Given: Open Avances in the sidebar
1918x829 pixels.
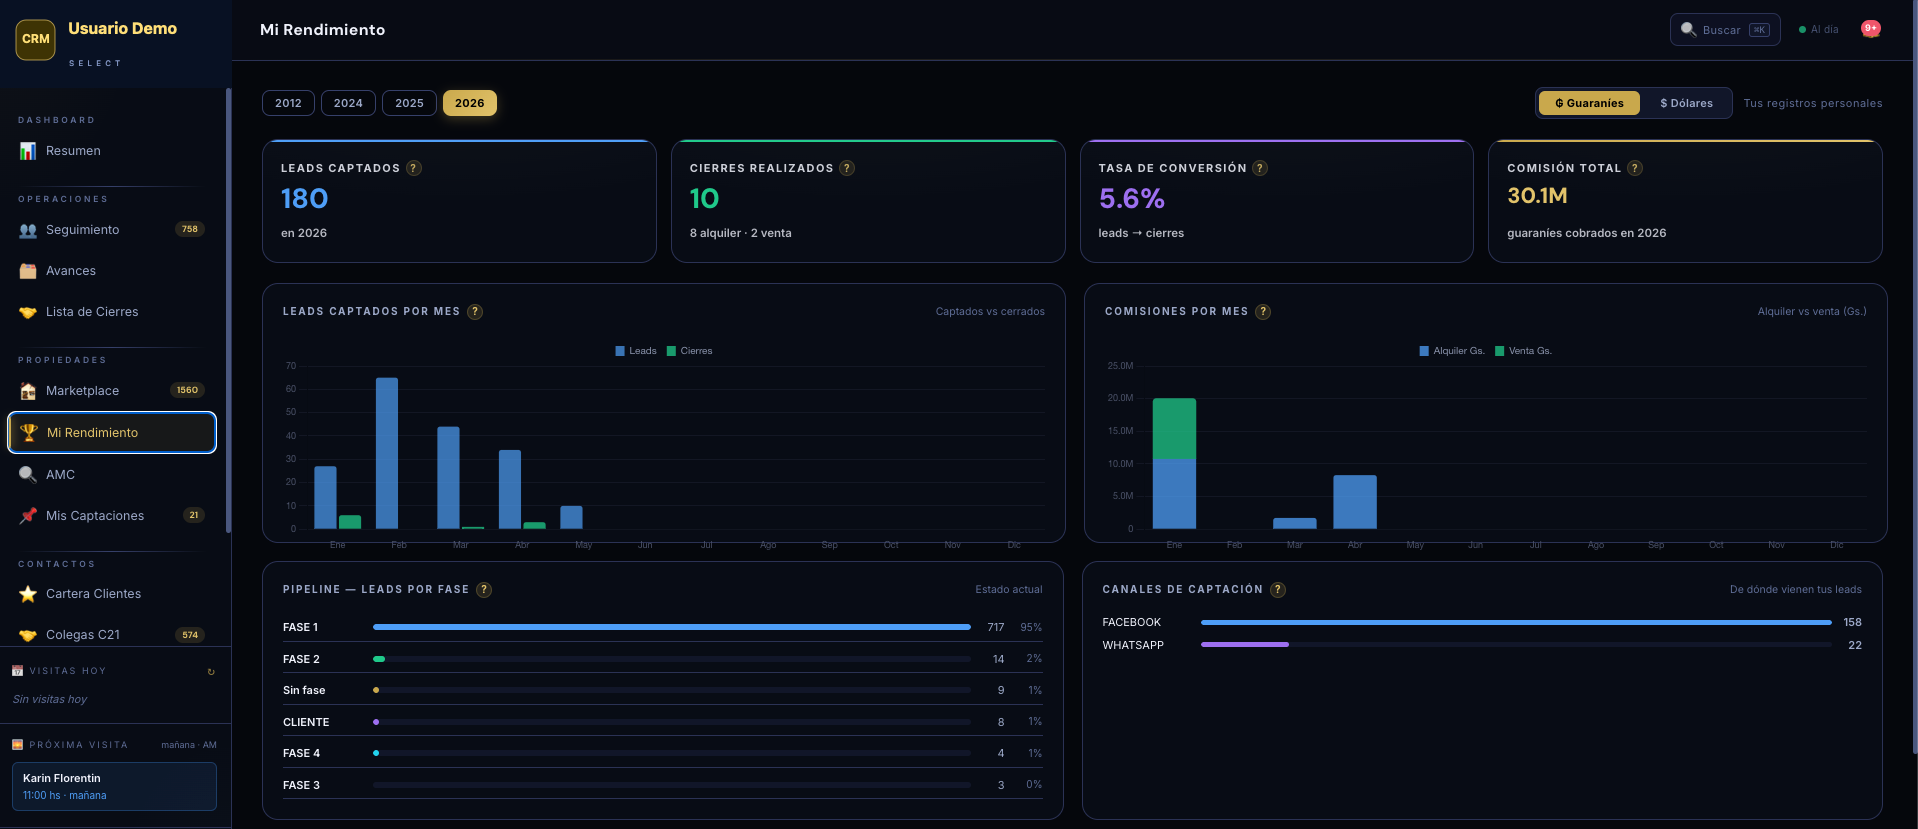Looking at the screenshot, I should point(112,271).
